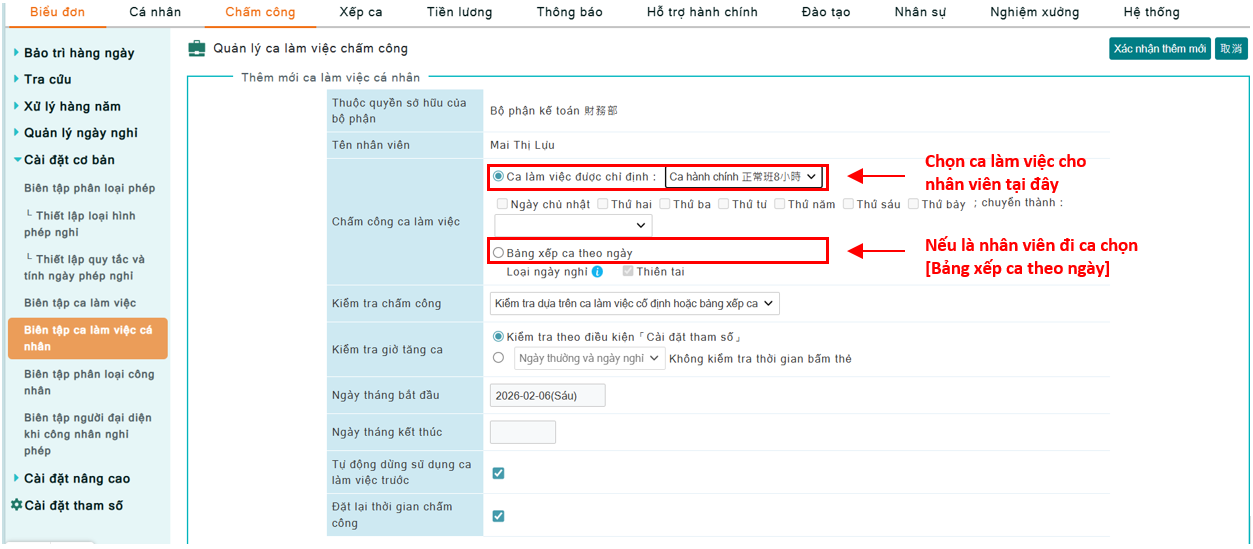Screen dimensions: 1253x549
Task: Select Bảng xếp ca theo ngày radio option
Action: pyautogui.click(x=498, y=253)
